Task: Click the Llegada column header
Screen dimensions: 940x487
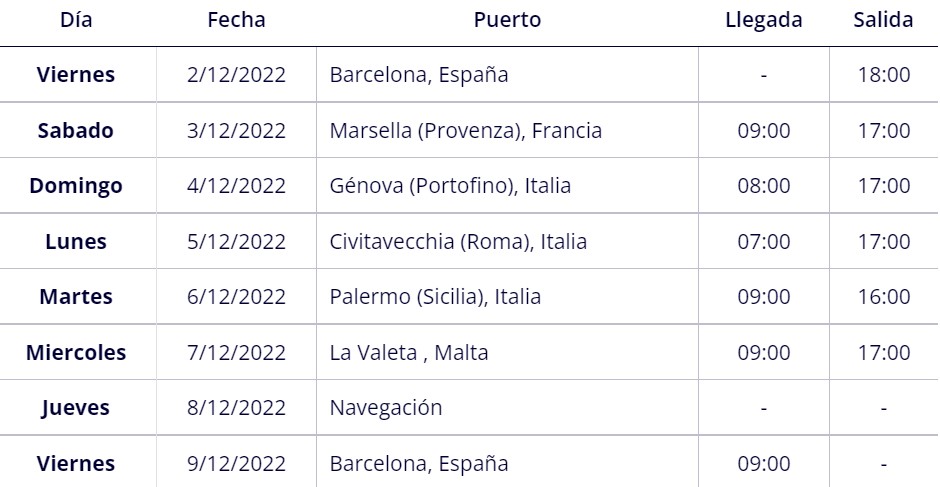Action: pyautogui.click(x=764, y=20)
